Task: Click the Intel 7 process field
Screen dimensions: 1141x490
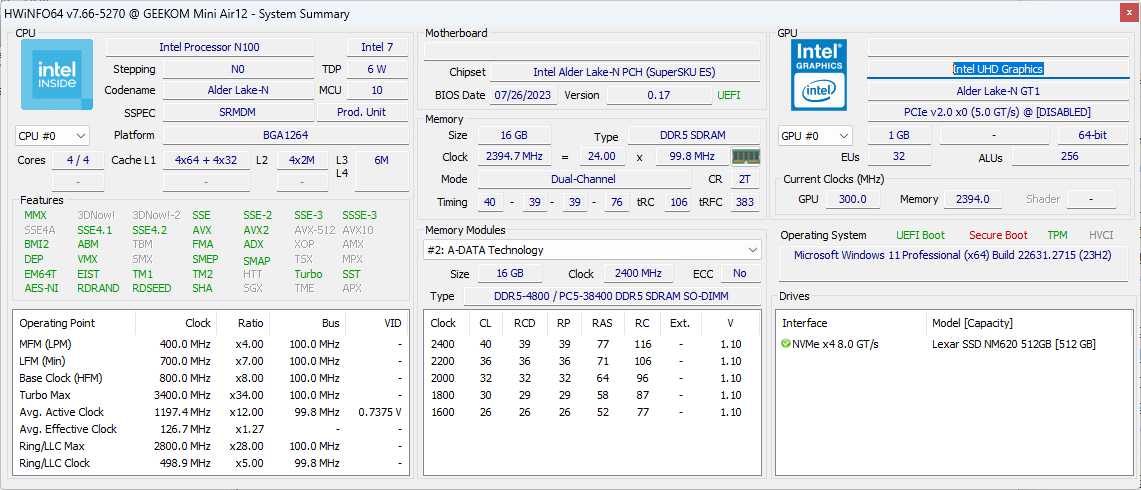Action: (x=377, y=47)
